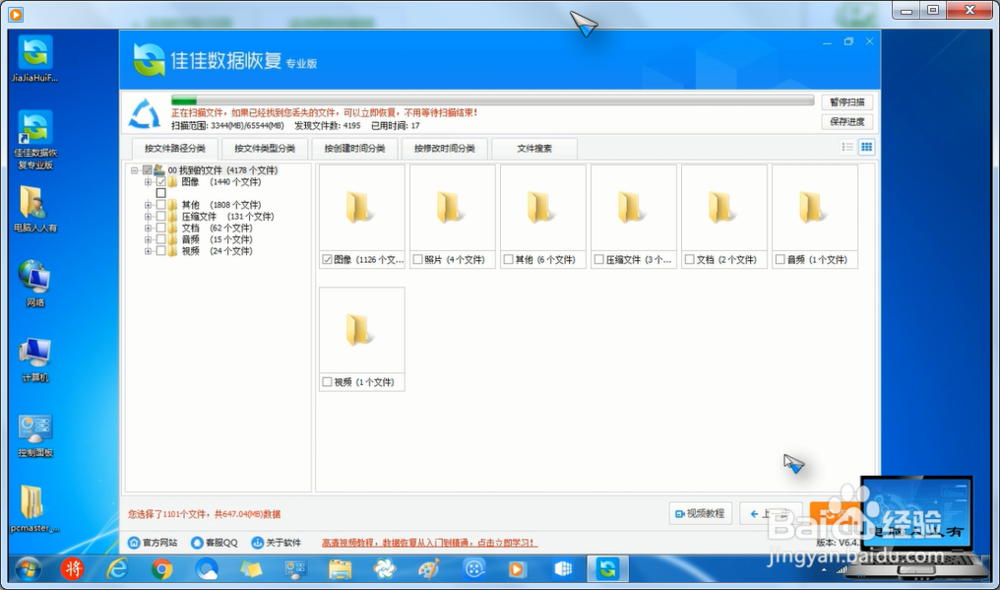
Task: Open the 关于软件 link
Action: pos(276,543)
